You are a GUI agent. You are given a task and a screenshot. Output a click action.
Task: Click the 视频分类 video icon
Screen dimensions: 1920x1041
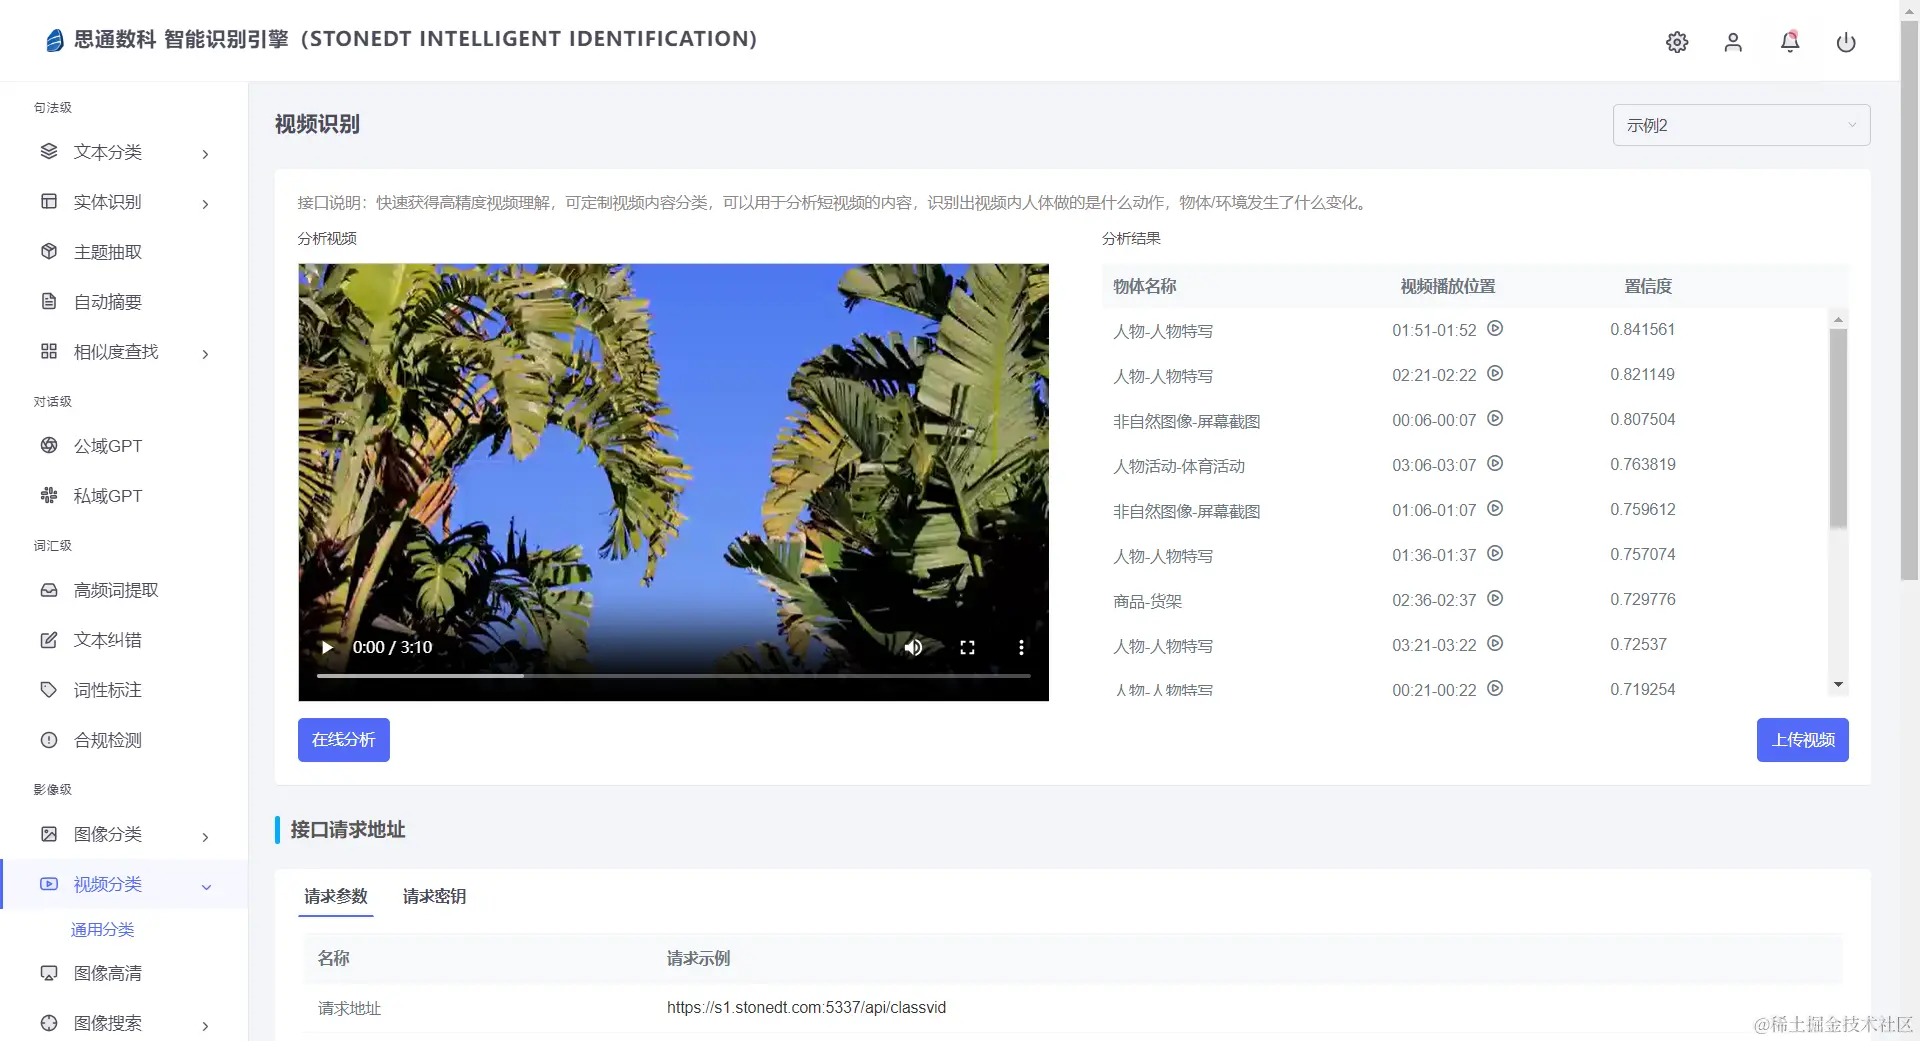[x=49, y=884]
